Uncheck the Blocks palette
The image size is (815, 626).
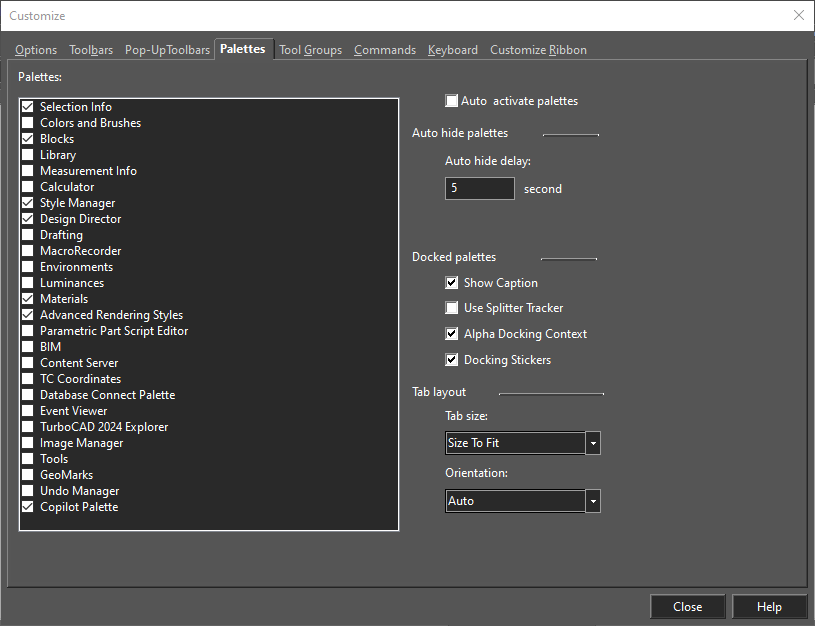pyautogui.click(x=28, y=139)
